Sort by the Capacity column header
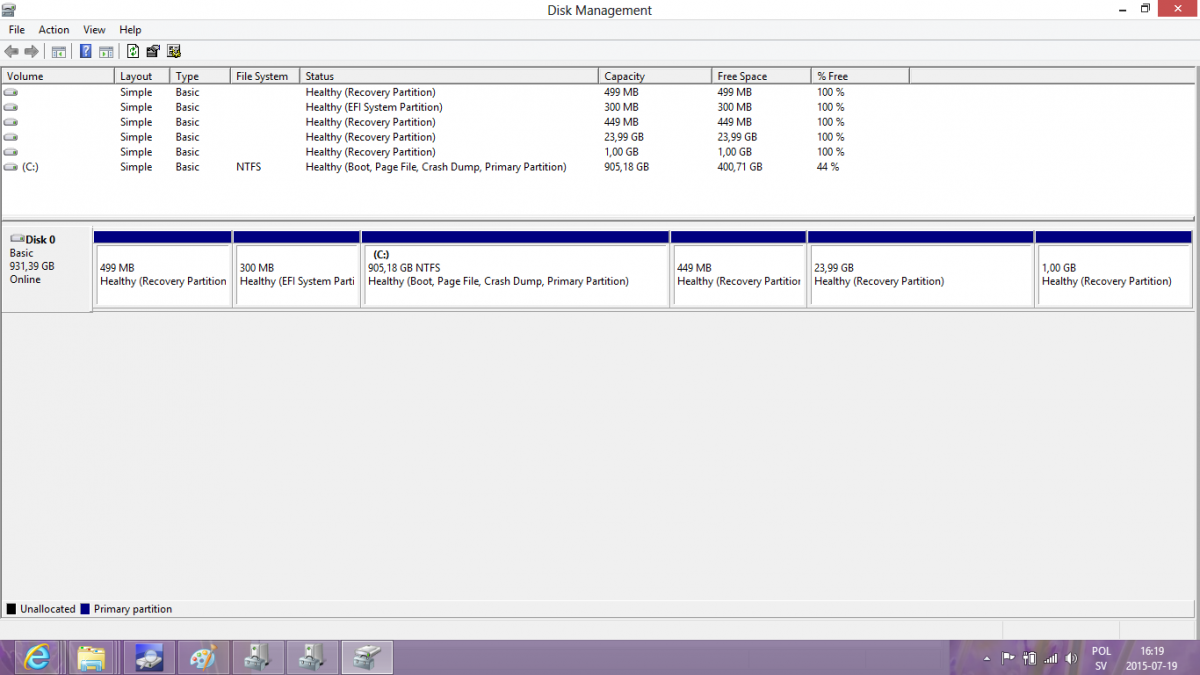The image size is (1200, 675). pyautogui.click(x=656, y=76)
